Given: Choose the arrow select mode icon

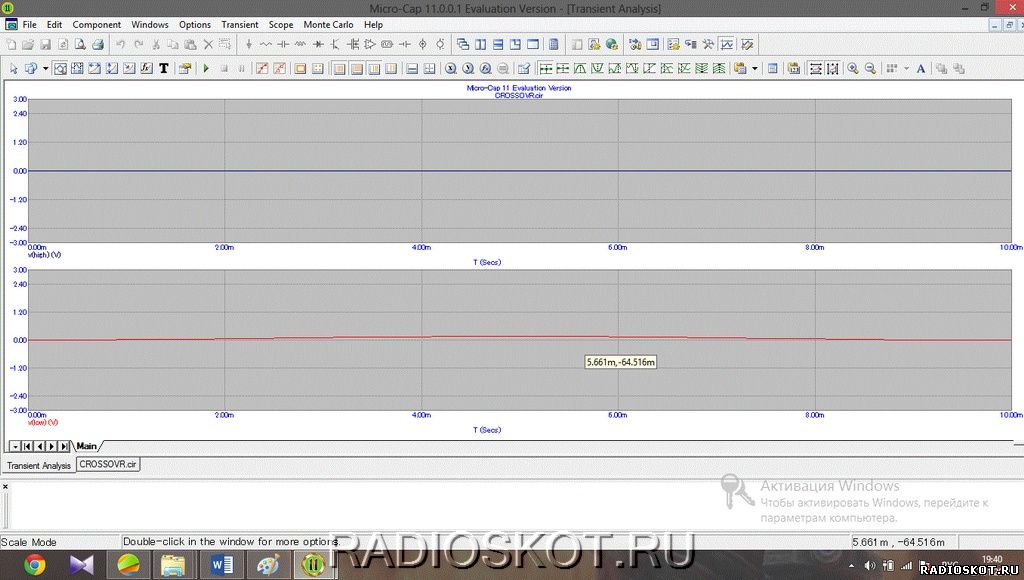Looking at the screenshot, I should [x=13, y=68].
